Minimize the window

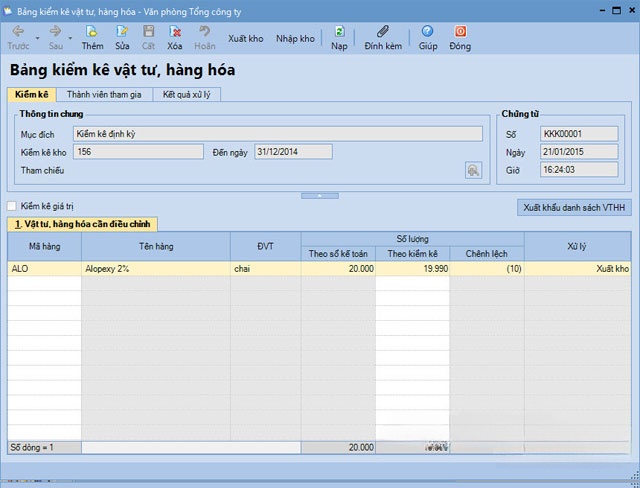click(x=602, y=11)
